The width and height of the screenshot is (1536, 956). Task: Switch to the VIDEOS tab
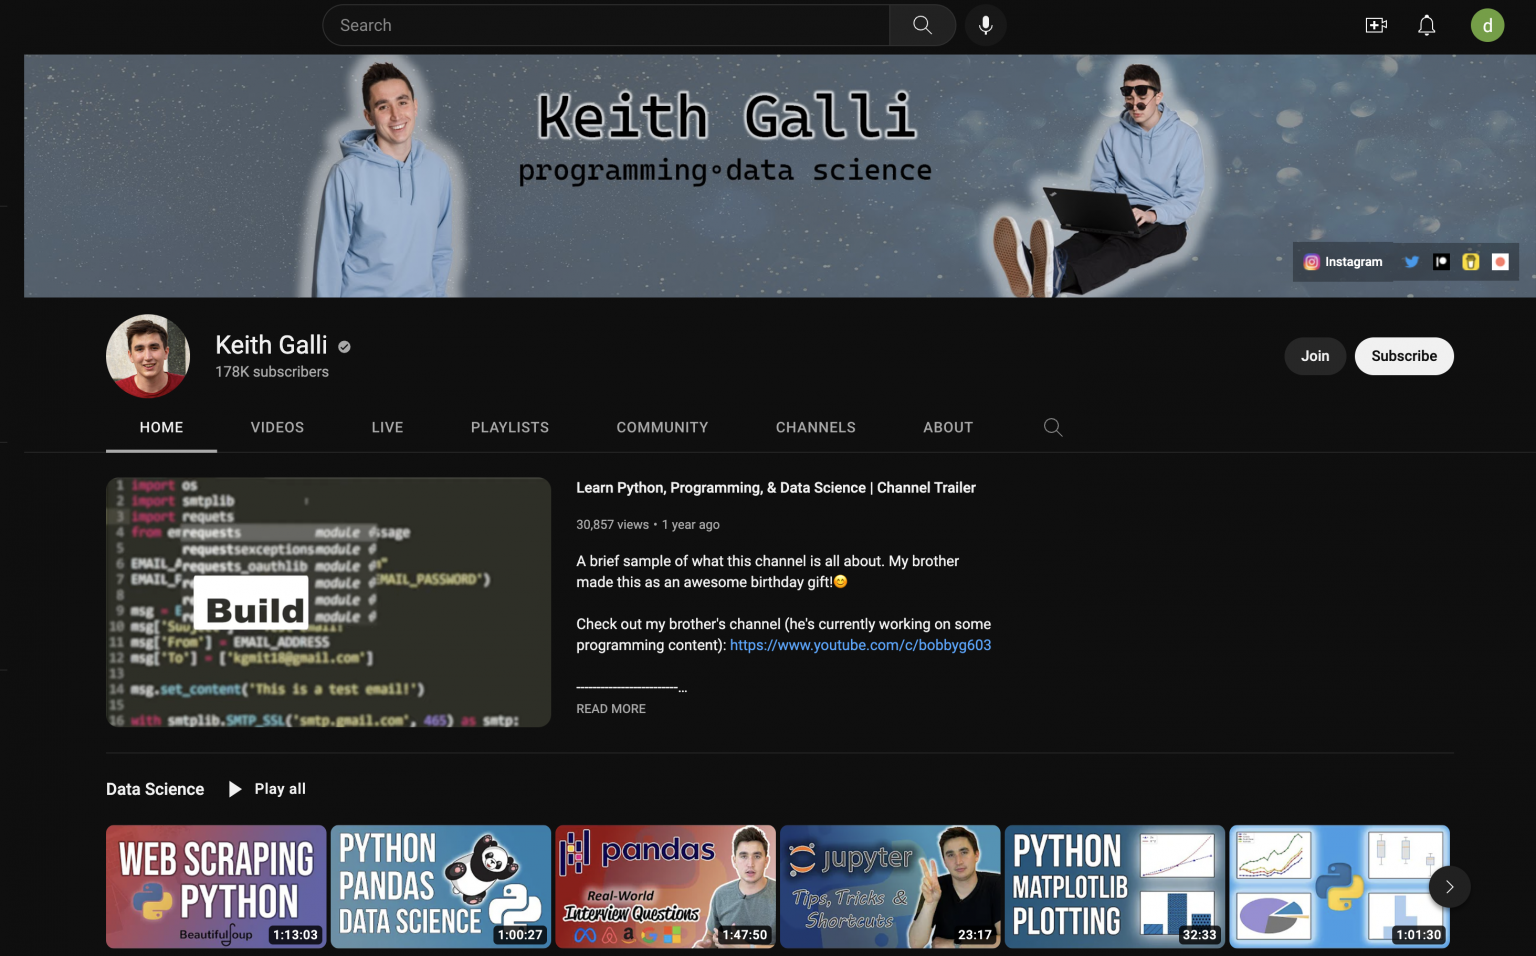pyautogui.click(x=277, y=427)
